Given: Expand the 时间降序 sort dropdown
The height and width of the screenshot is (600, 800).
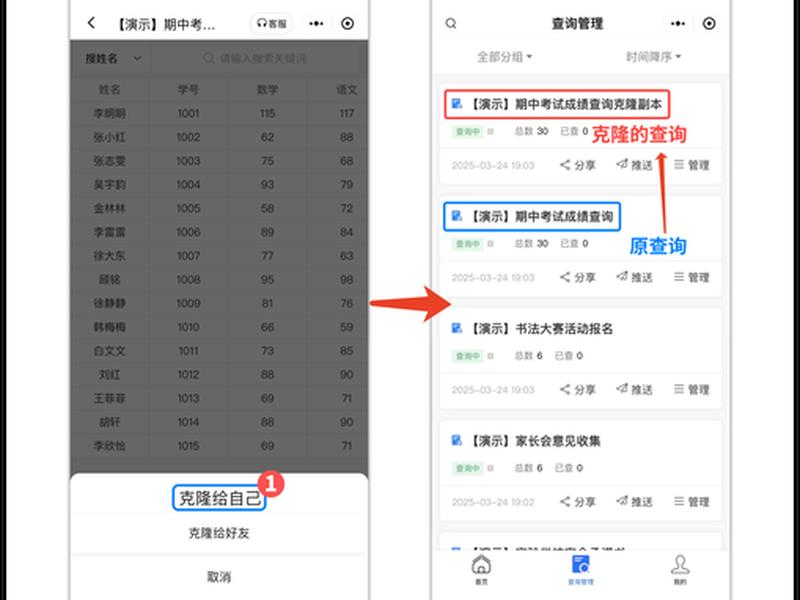Looking at the screenshot, I should 654,57.
